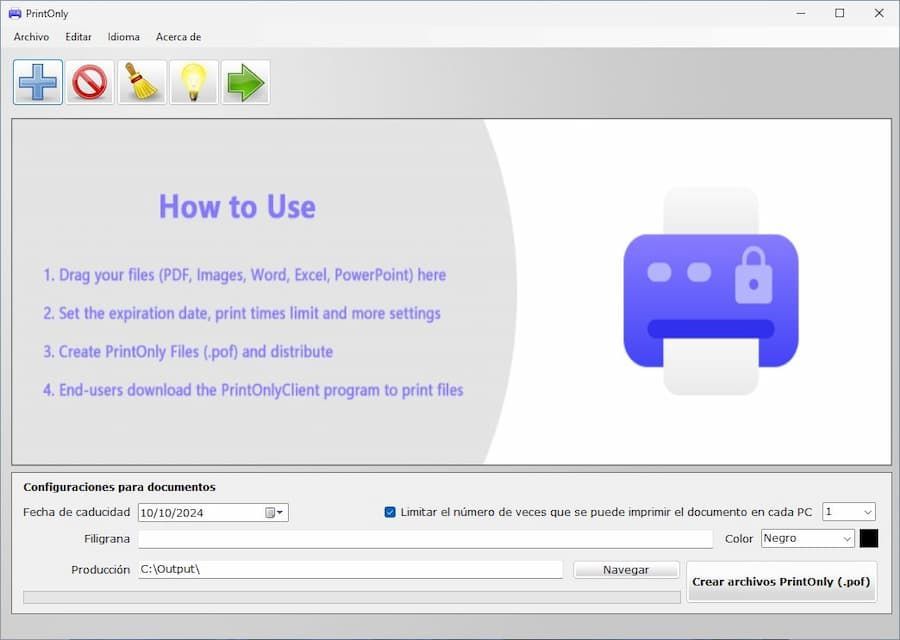
Task: Click the Filigrana label
Action: tap(107, 539)
